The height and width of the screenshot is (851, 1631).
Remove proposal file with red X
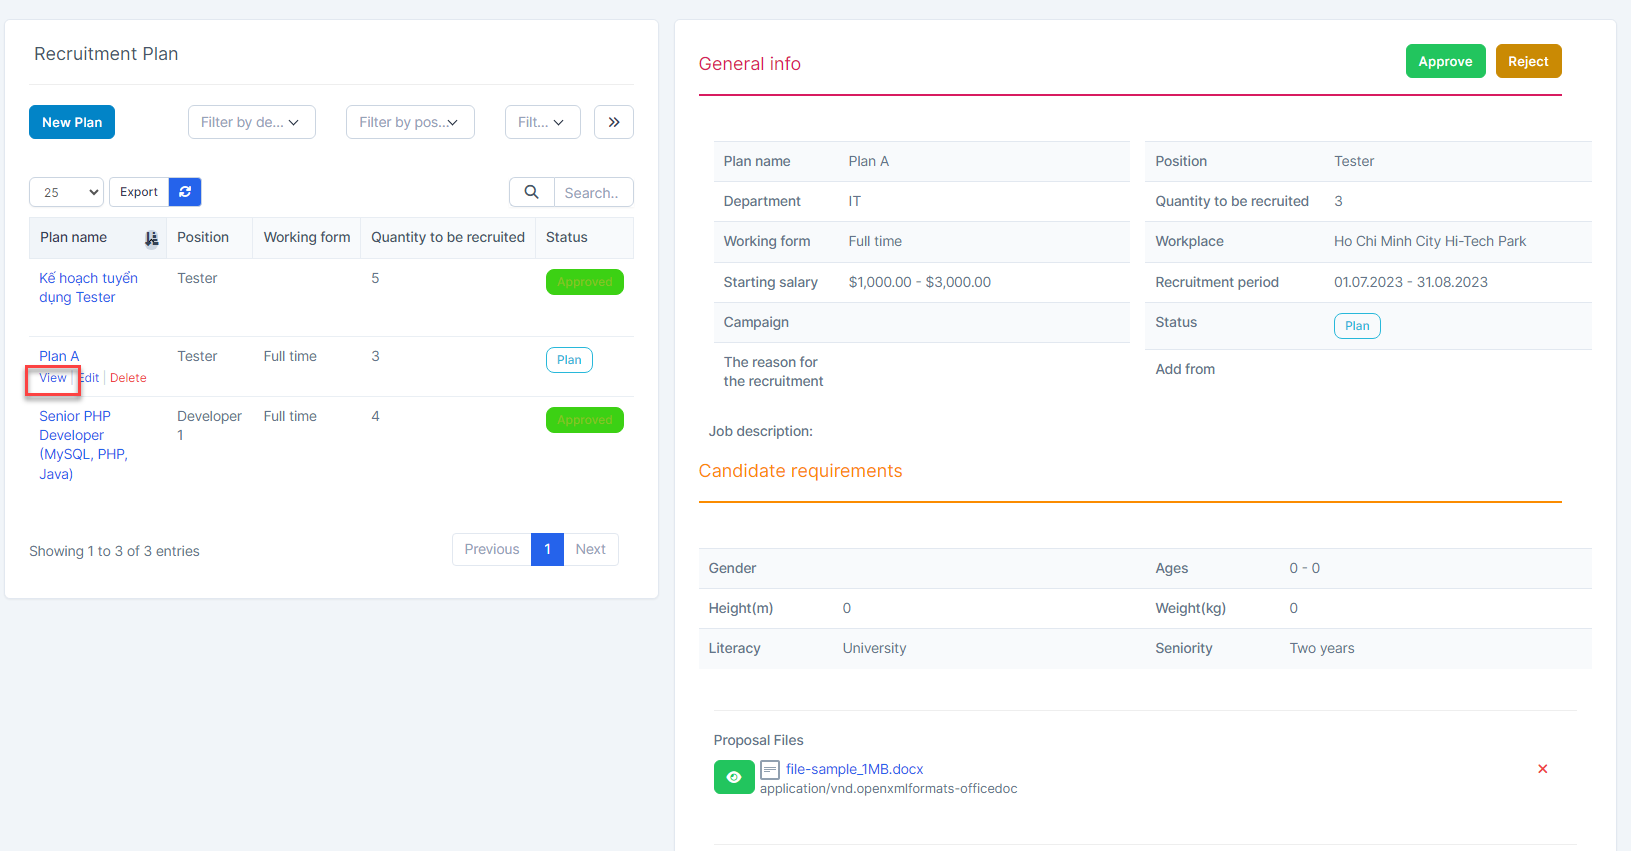click(1542, 769)
